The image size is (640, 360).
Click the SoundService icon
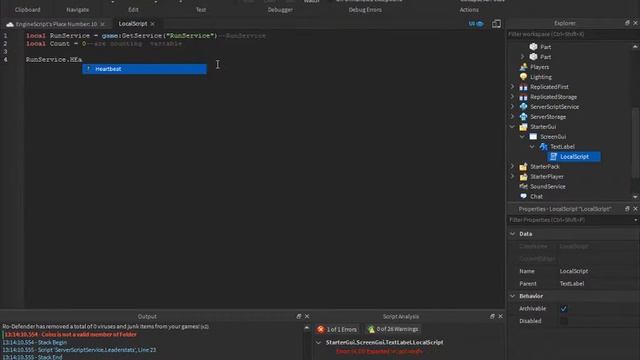(523, 187)
